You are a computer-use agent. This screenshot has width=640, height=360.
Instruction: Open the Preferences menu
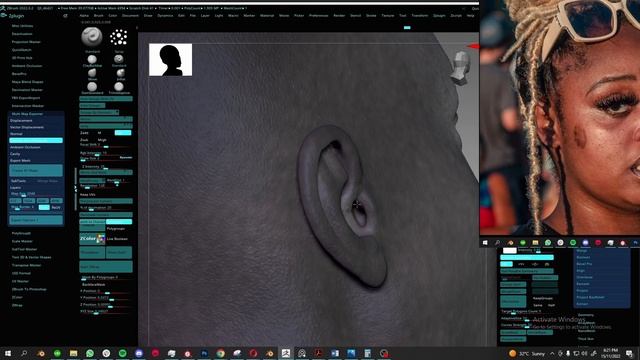318,16
